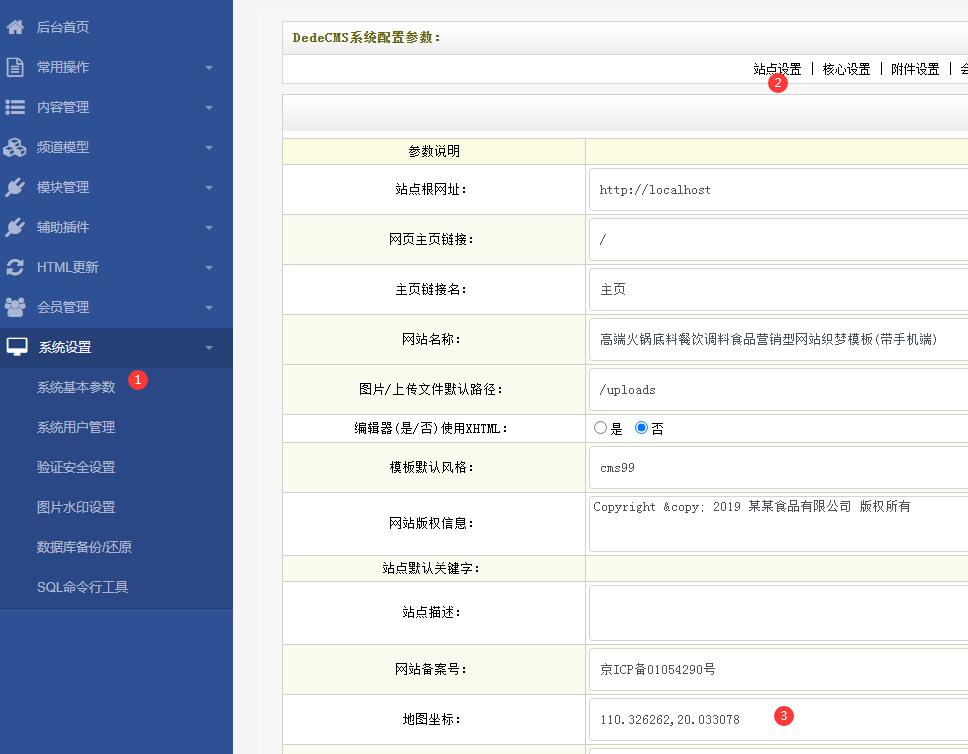Image resolution: width=968 pixels, height=754 pixels.
Task: Focus the 网站版权信息 text area
Action: point(780,523)
